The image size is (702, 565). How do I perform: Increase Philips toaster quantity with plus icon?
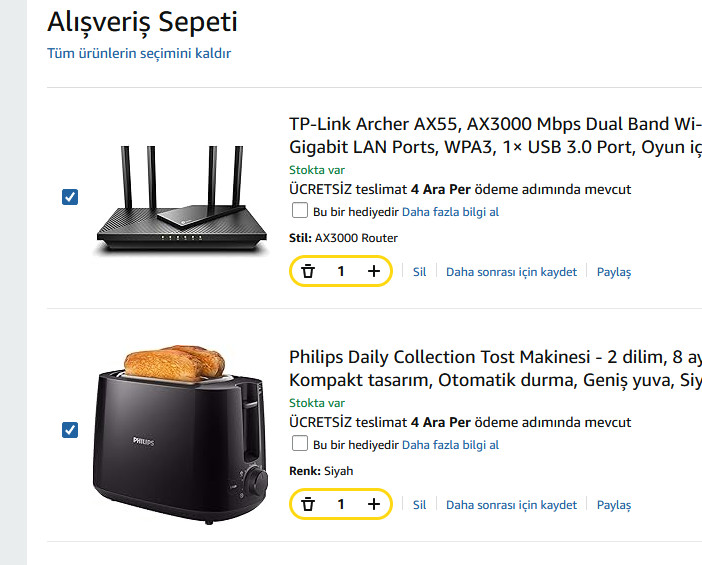coord(374,504)
